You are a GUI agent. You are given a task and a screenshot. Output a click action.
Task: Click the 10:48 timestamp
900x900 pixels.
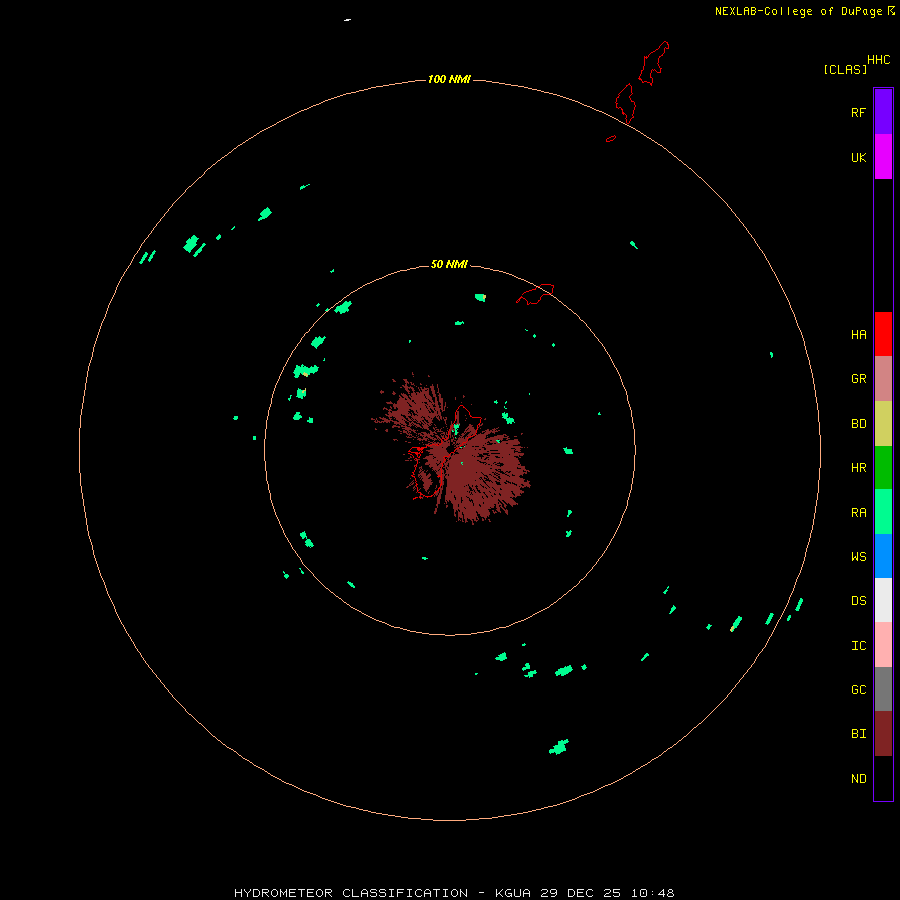tap(653, 893)
